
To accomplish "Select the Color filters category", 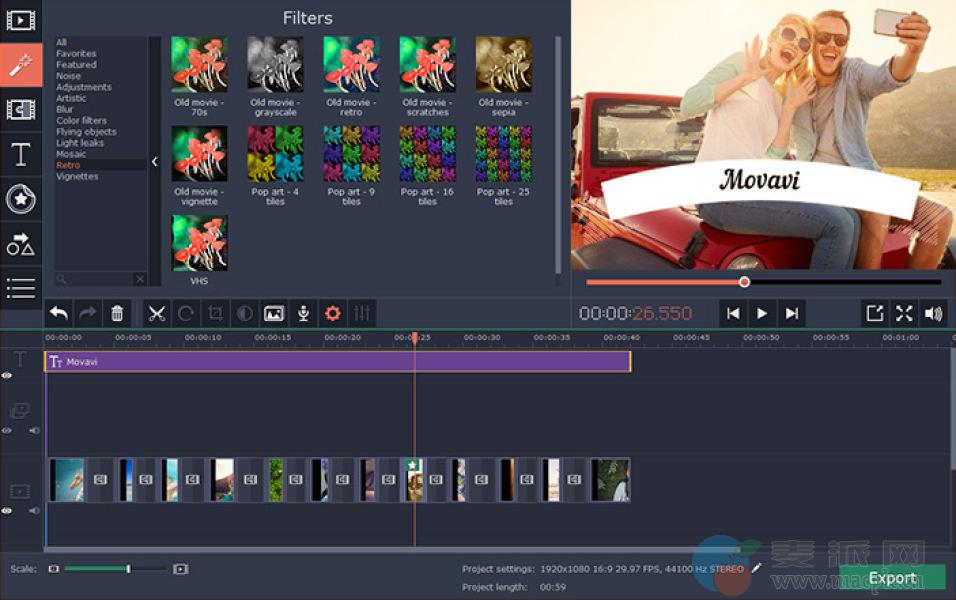I will point(81,121).
